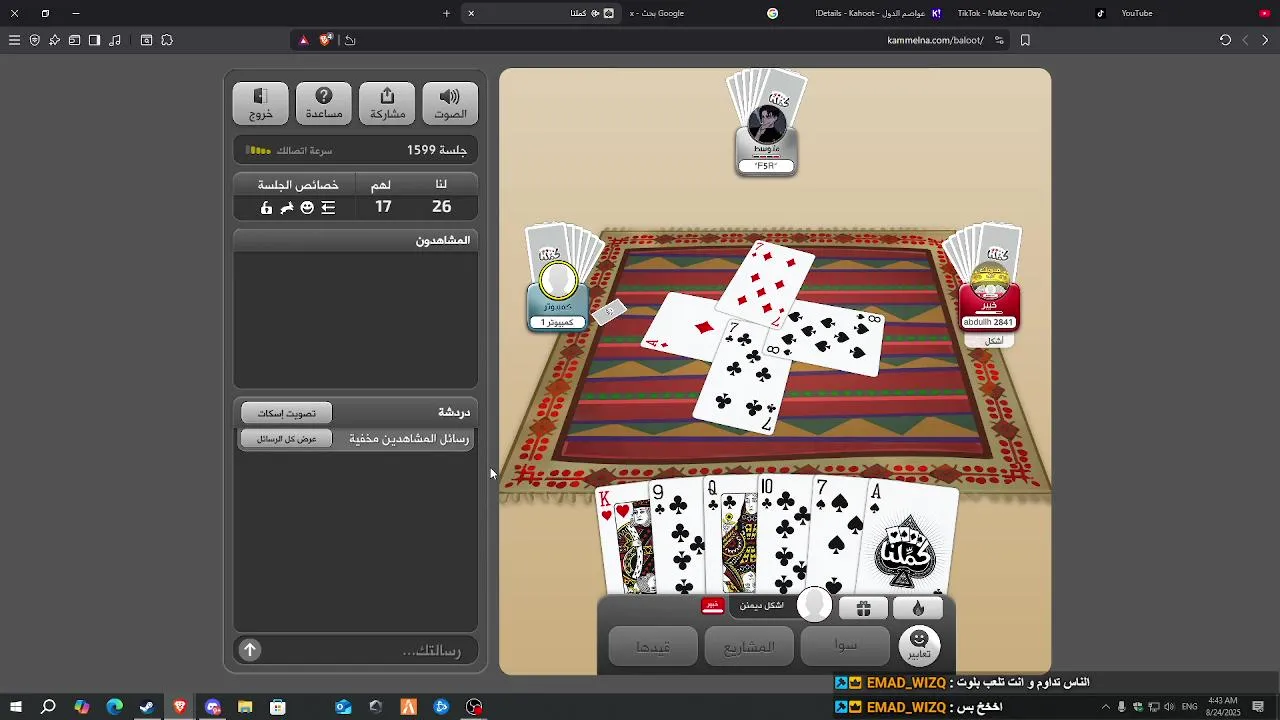This screenshot has width=1280, height=720.
Task: Click the top player's avatar
Action: click(767, 126)
